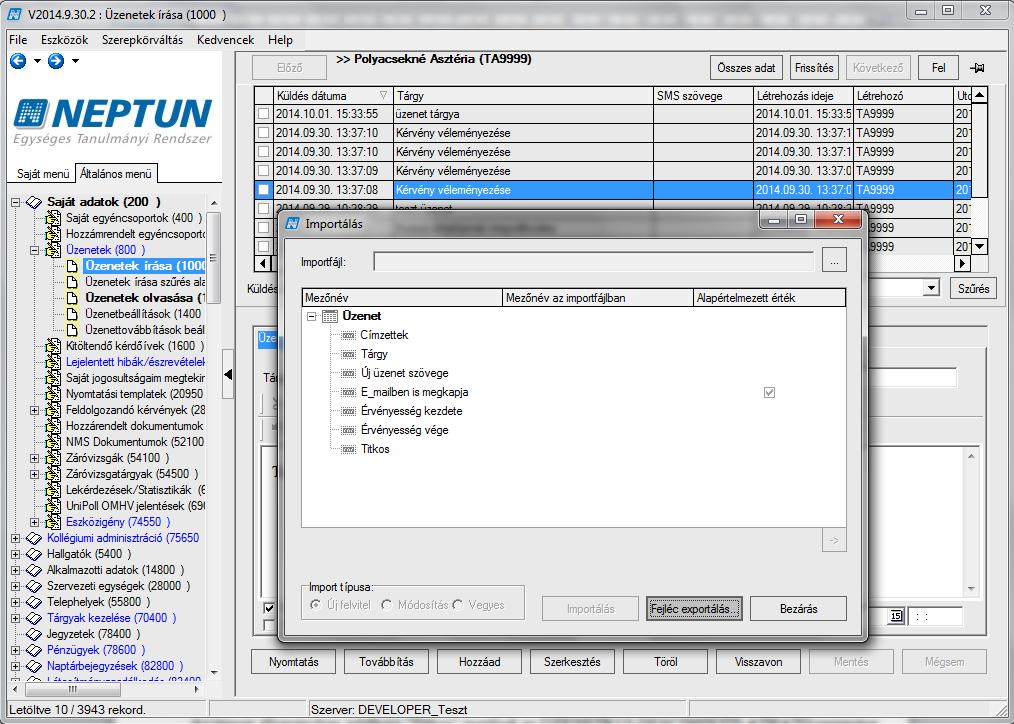Click the Üzenet table icon in import tree
Screen dimensions: 1014x724
(330, 316)
